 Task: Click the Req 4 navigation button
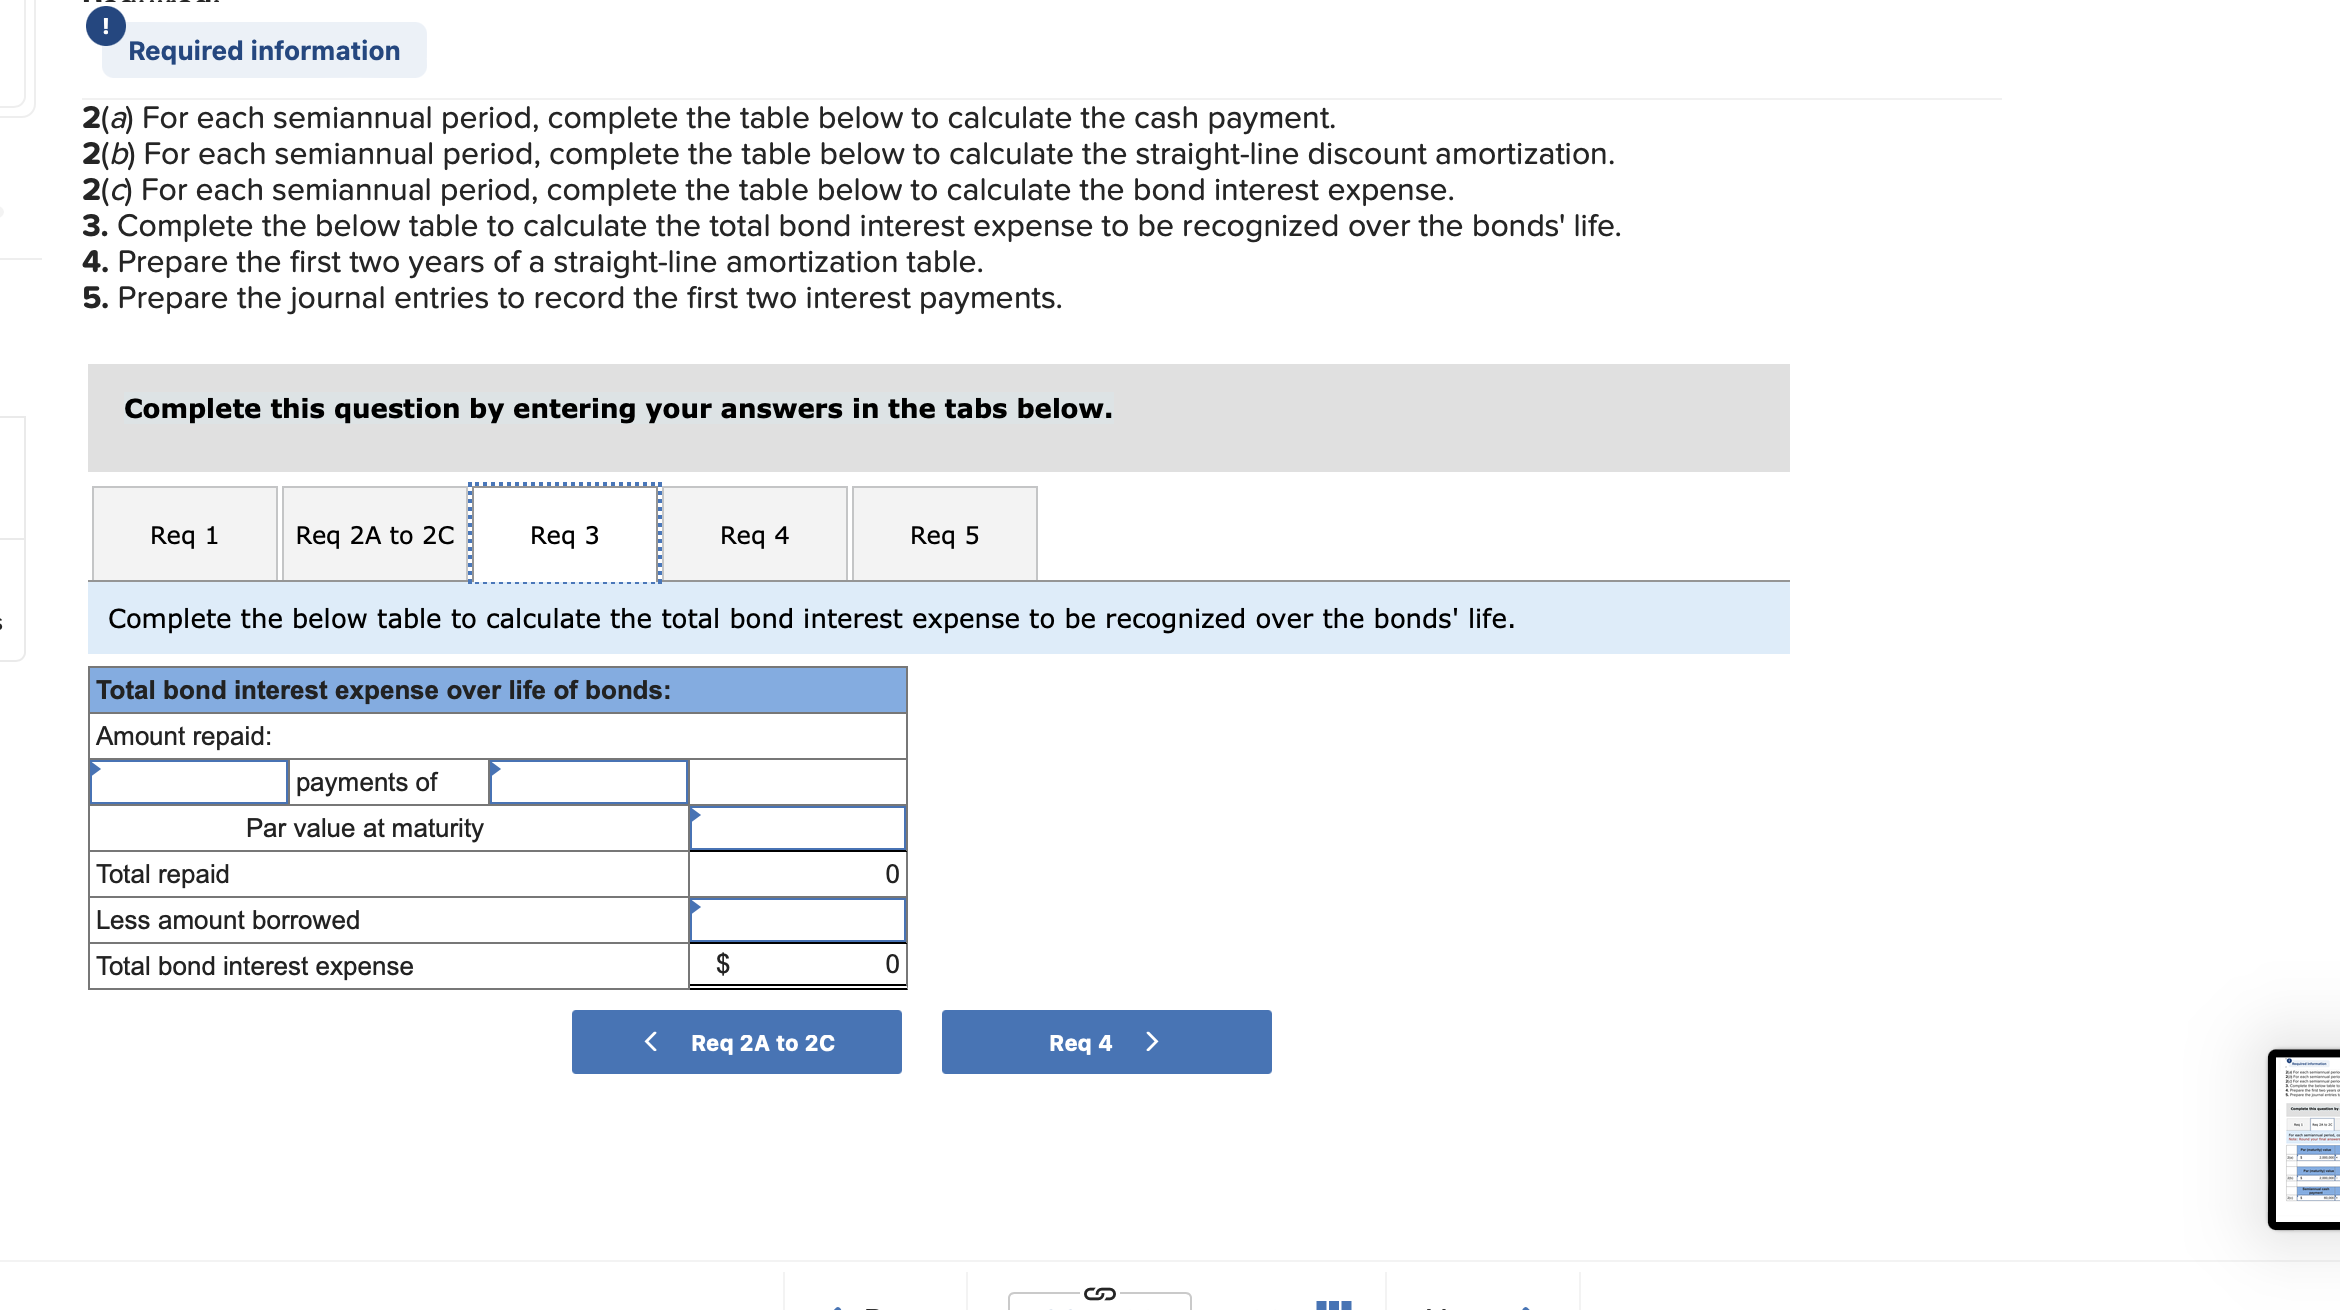(1109, 1043)
